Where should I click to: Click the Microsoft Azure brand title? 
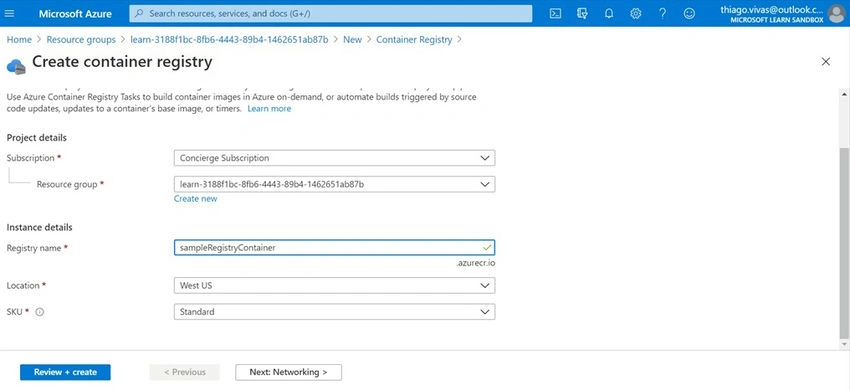click(75, 14)
